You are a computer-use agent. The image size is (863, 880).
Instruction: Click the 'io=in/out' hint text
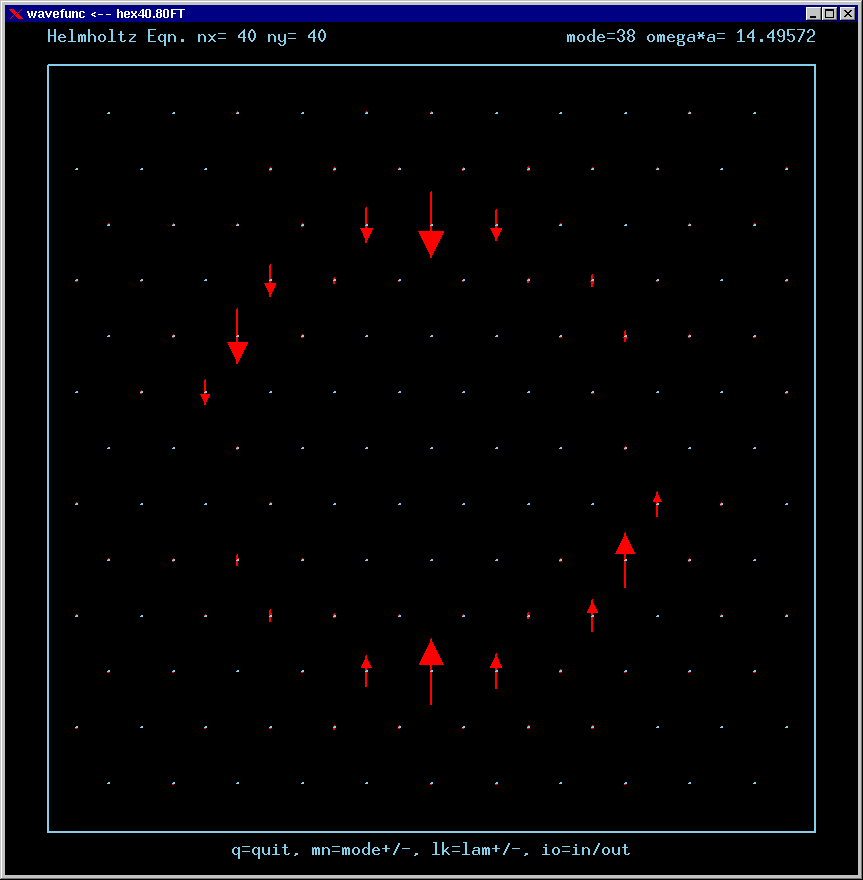click(x=586, y=850)
